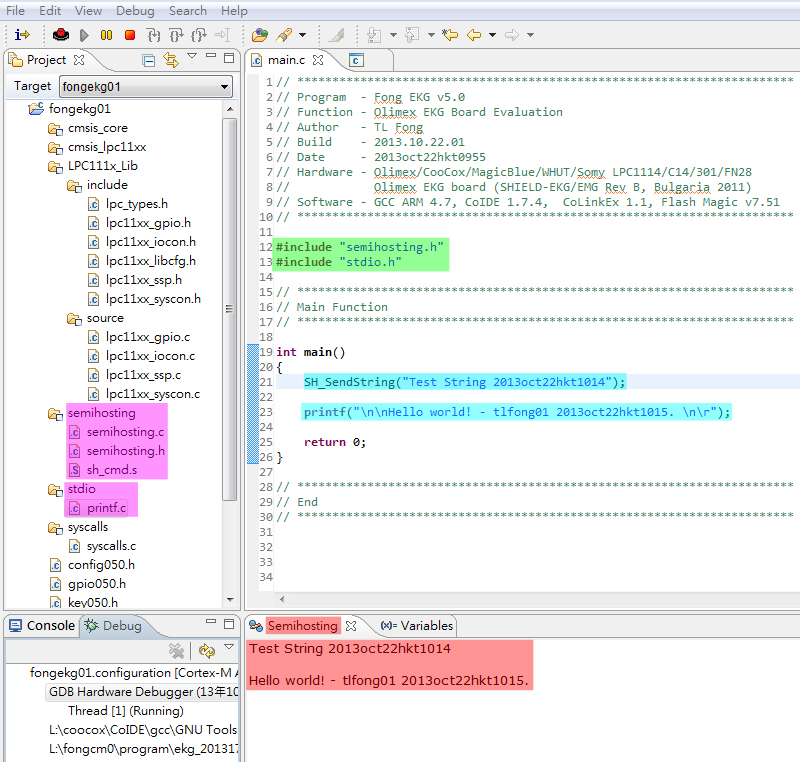Start debugging with the Debug toolbar icon
Screen dimensions: 800x762
pos(61,35)
